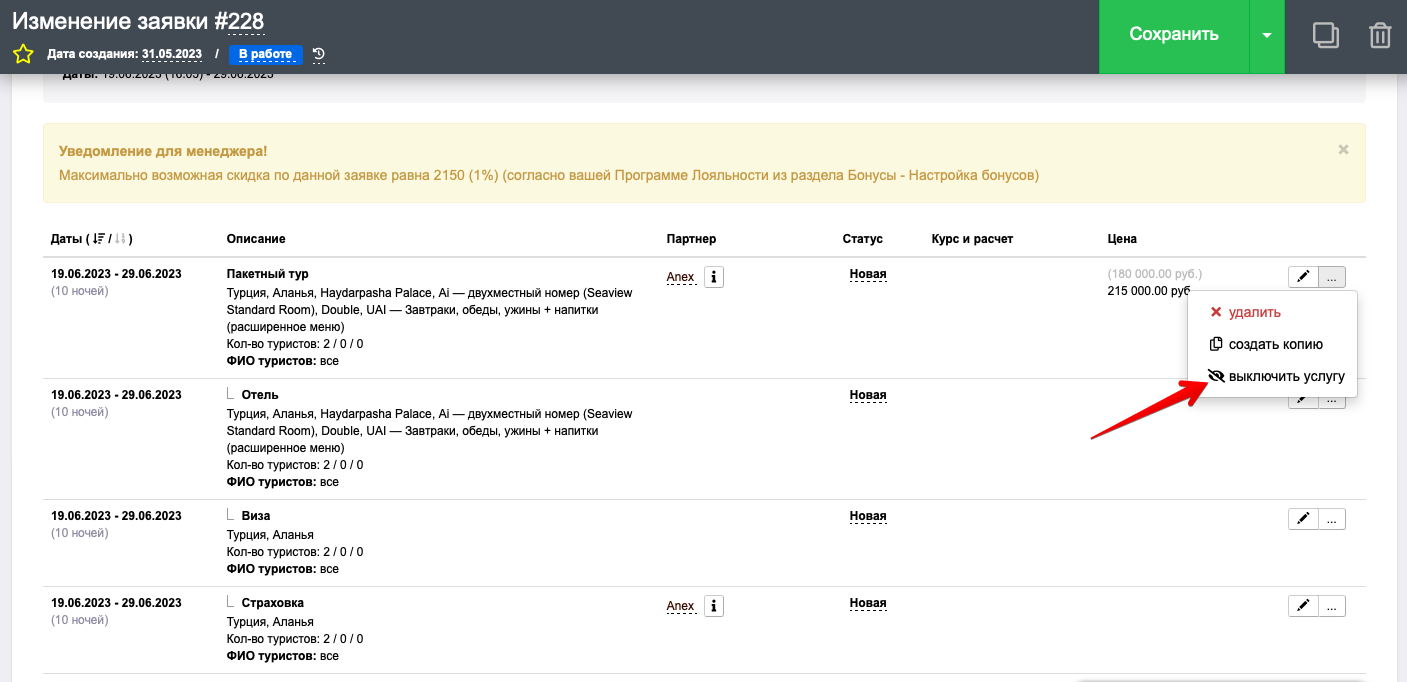1407x682 pixels.
Task: Change the В работе status badge
Action: pos(265,54)
